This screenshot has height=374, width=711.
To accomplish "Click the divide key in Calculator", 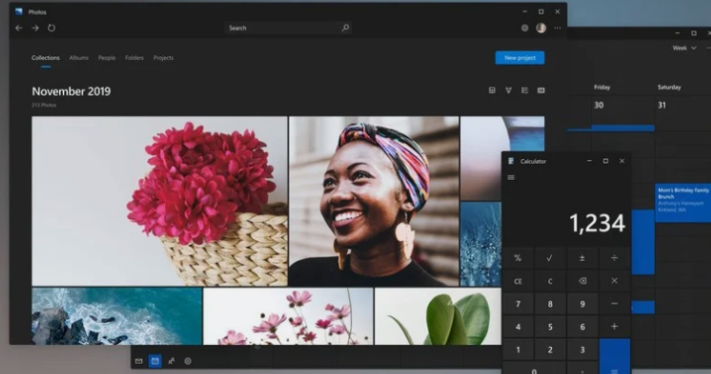I will click(x=614, y=258).
